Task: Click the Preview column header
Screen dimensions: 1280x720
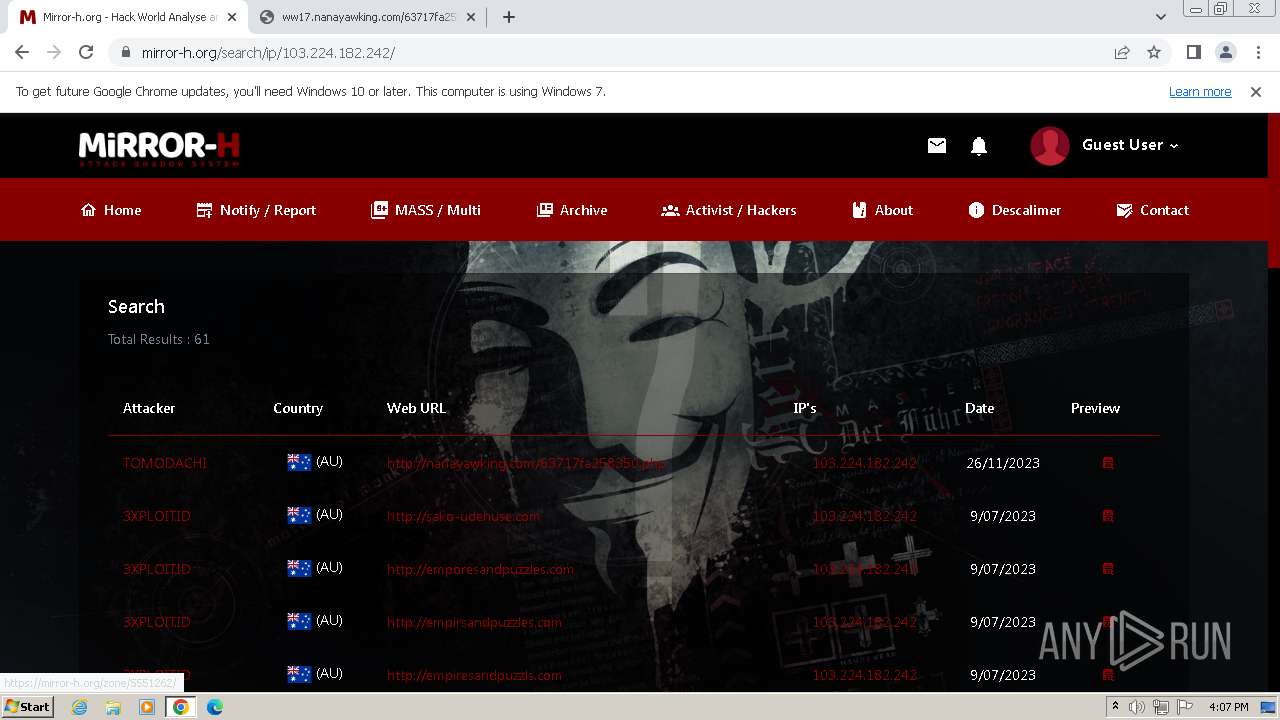Action: click(1095, 408)
